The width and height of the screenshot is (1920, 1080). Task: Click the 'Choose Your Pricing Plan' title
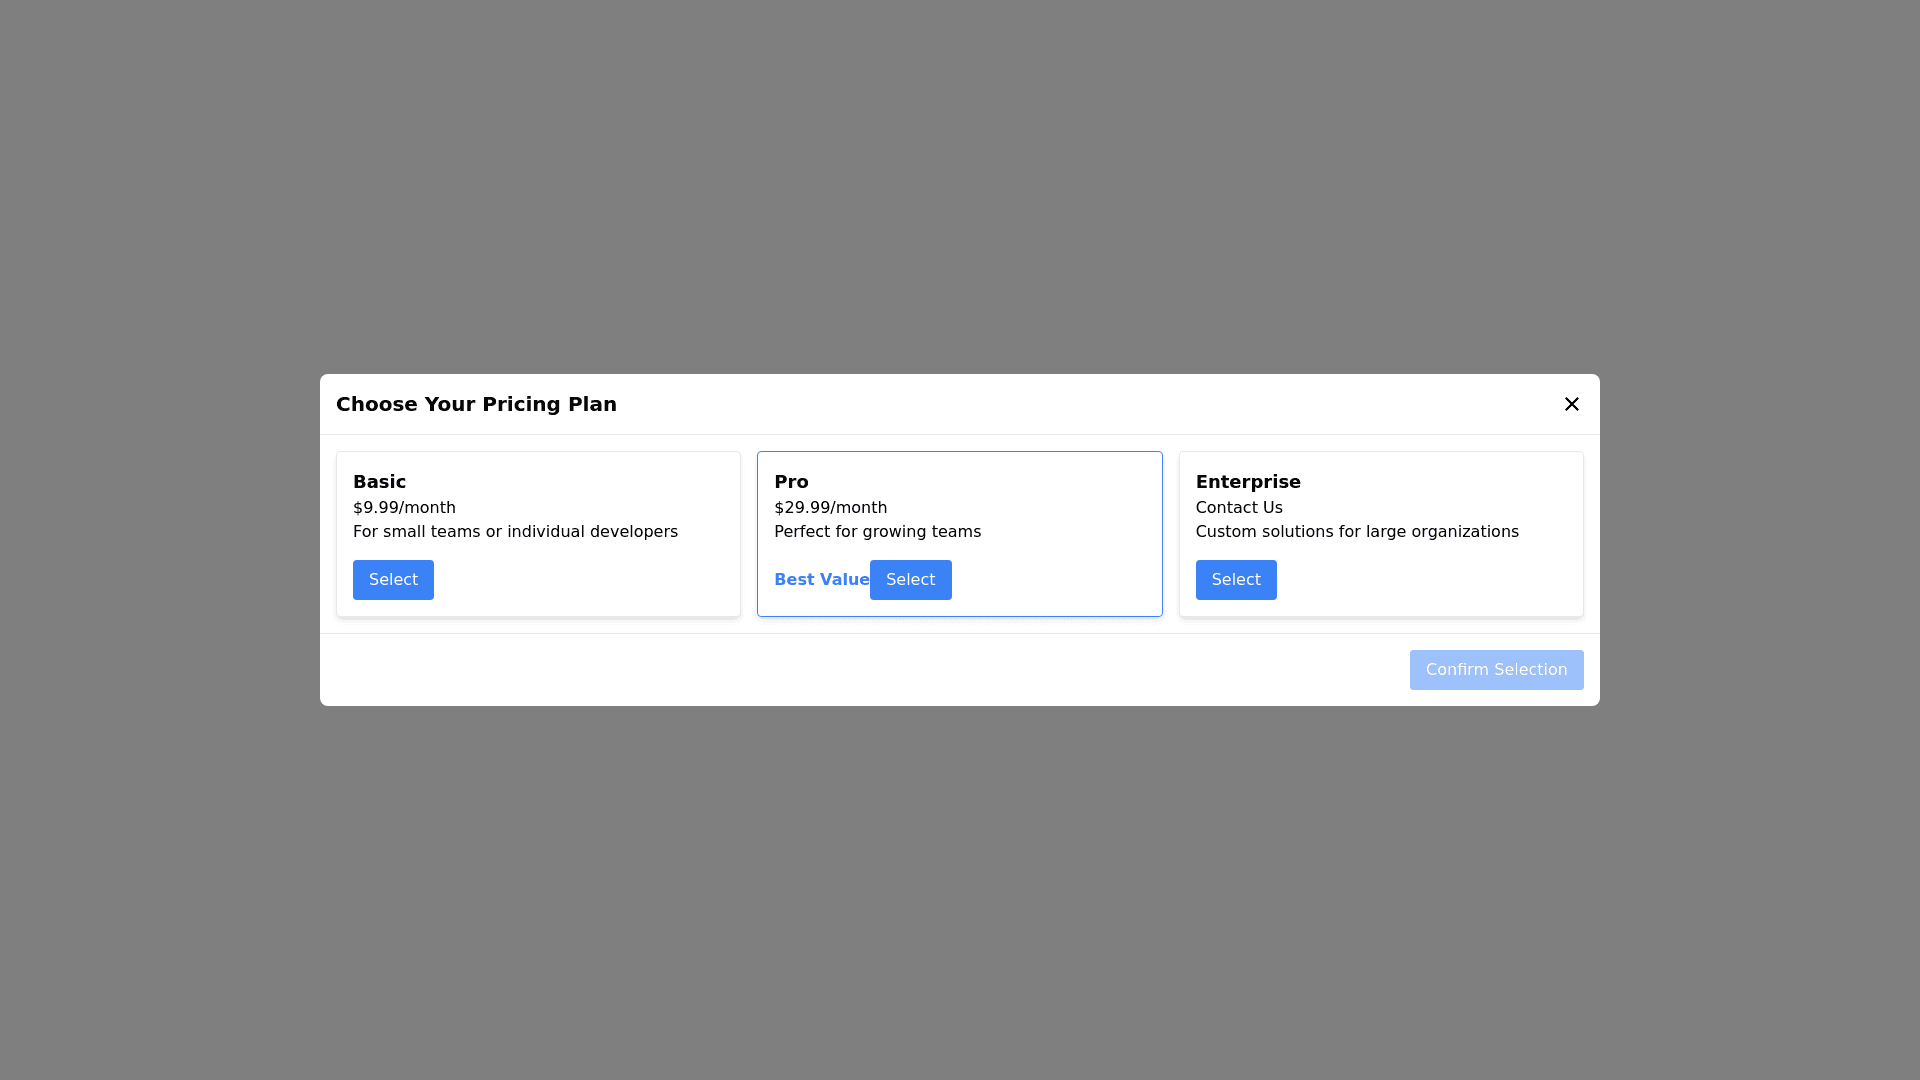tap(476, 404)
